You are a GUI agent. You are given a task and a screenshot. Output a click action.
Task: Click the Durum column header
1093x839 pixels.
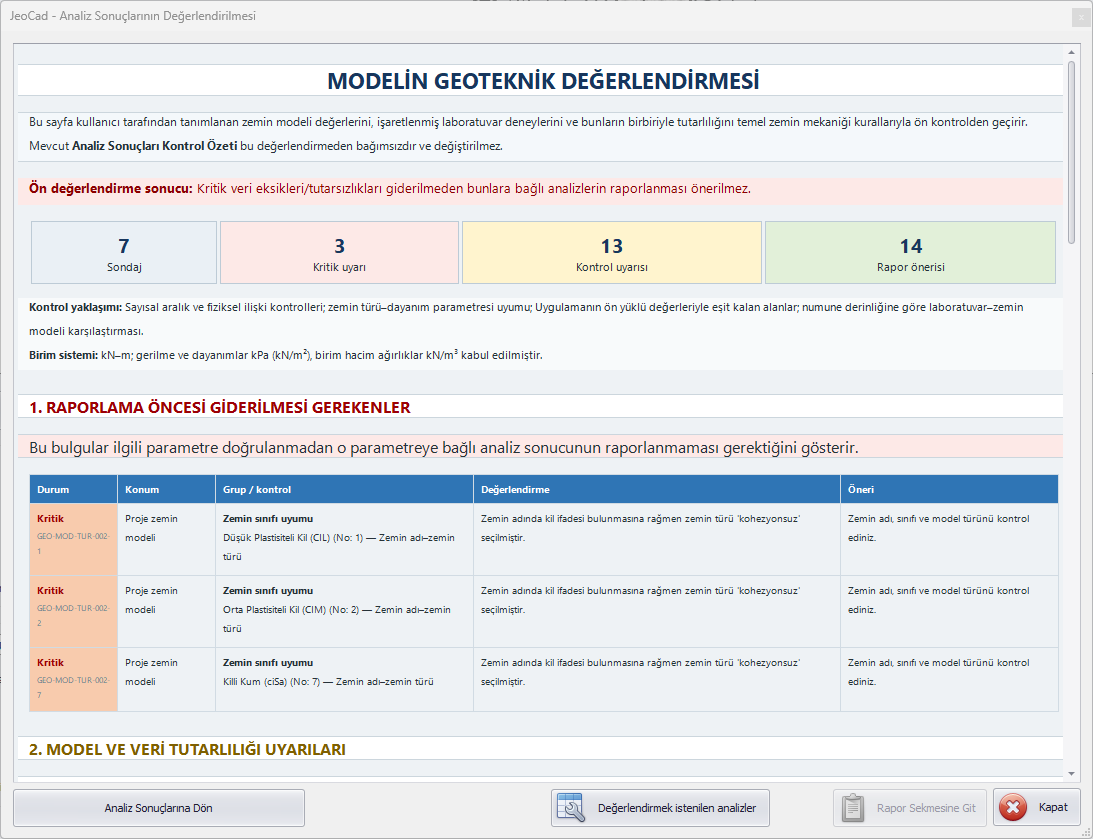73,489
